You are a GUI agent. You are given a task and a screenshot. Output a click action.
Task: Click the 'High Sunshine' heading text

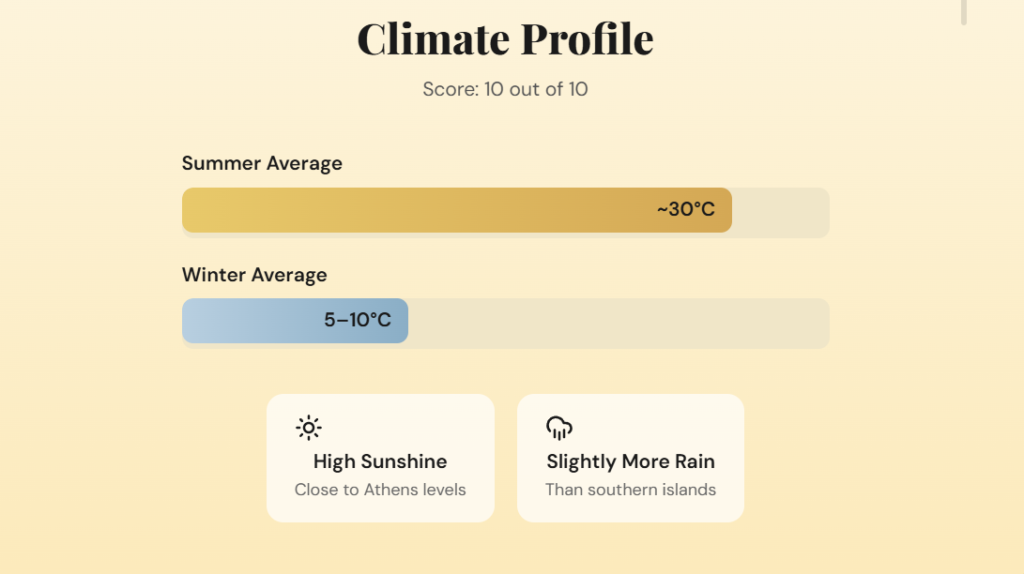click(x=380, y=461)
